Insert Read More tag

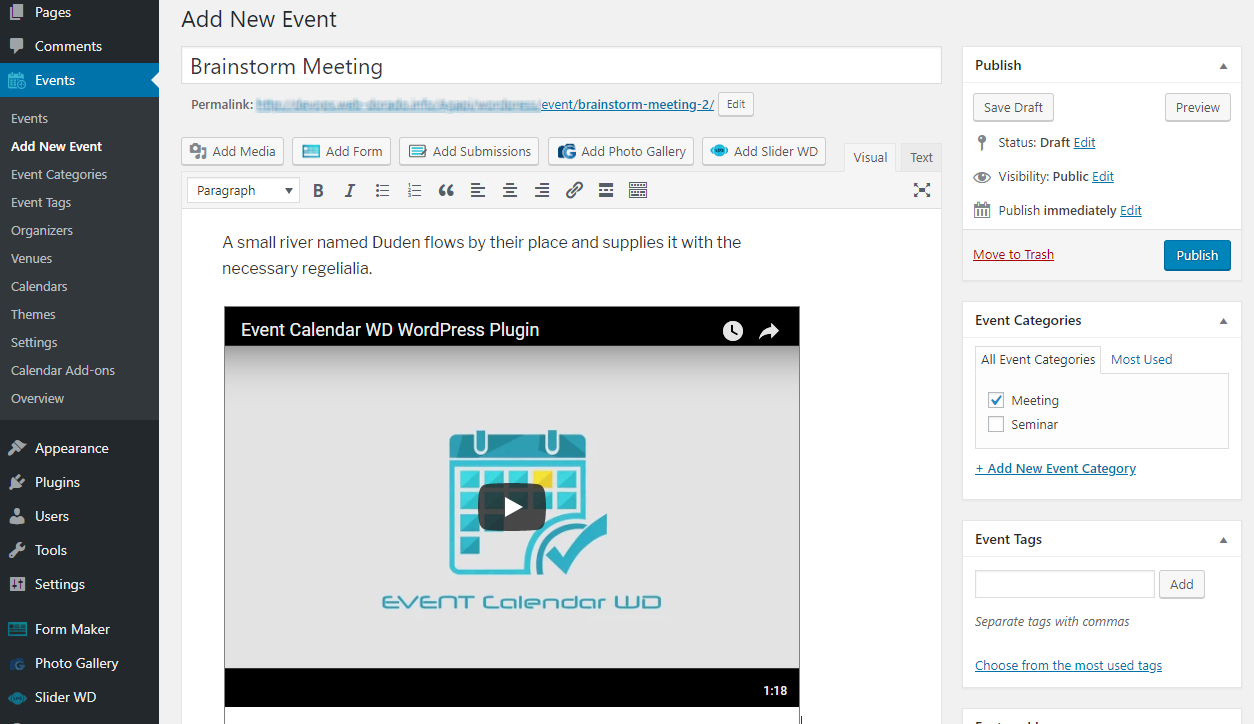606,190
